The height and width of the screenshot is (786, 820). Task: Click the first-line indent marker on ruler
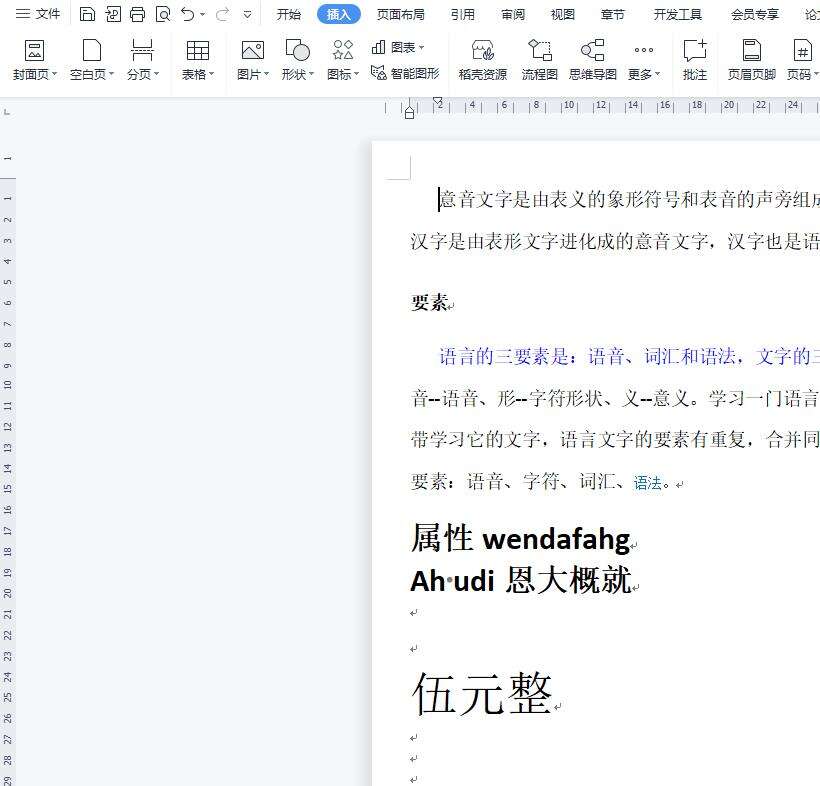pos(438,101)
